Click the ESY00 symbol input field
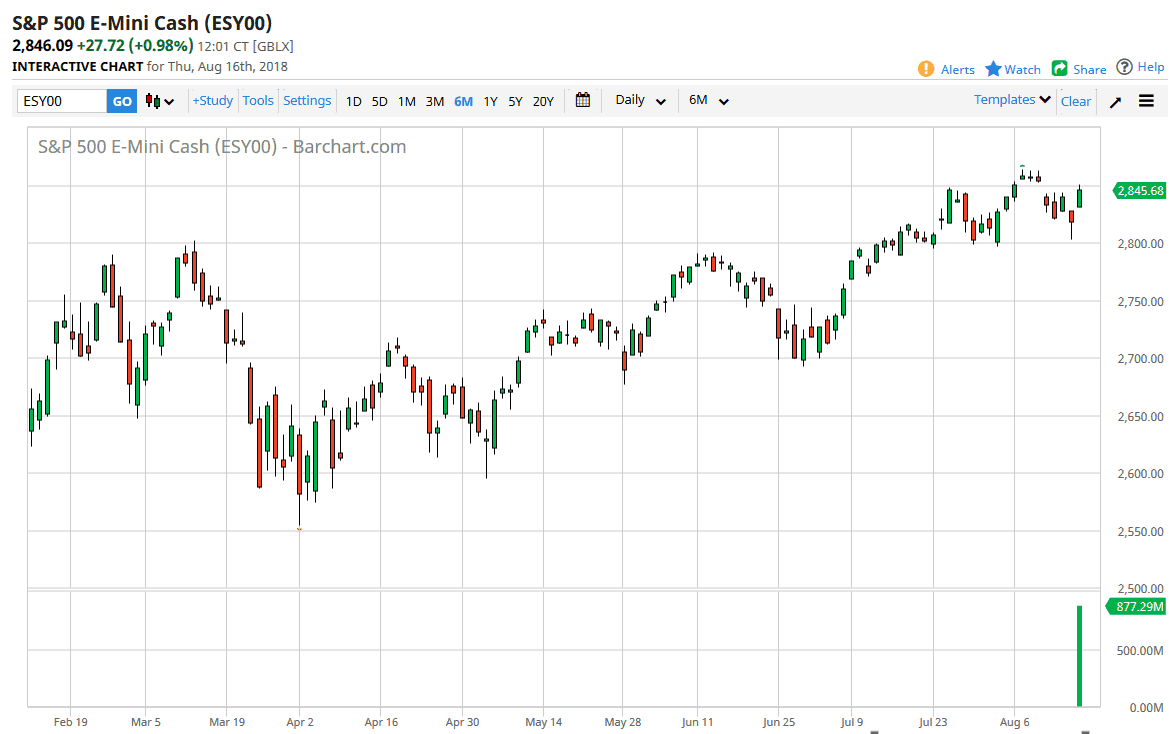Viewport: 1173px width, 734px height. coord(60,100)
